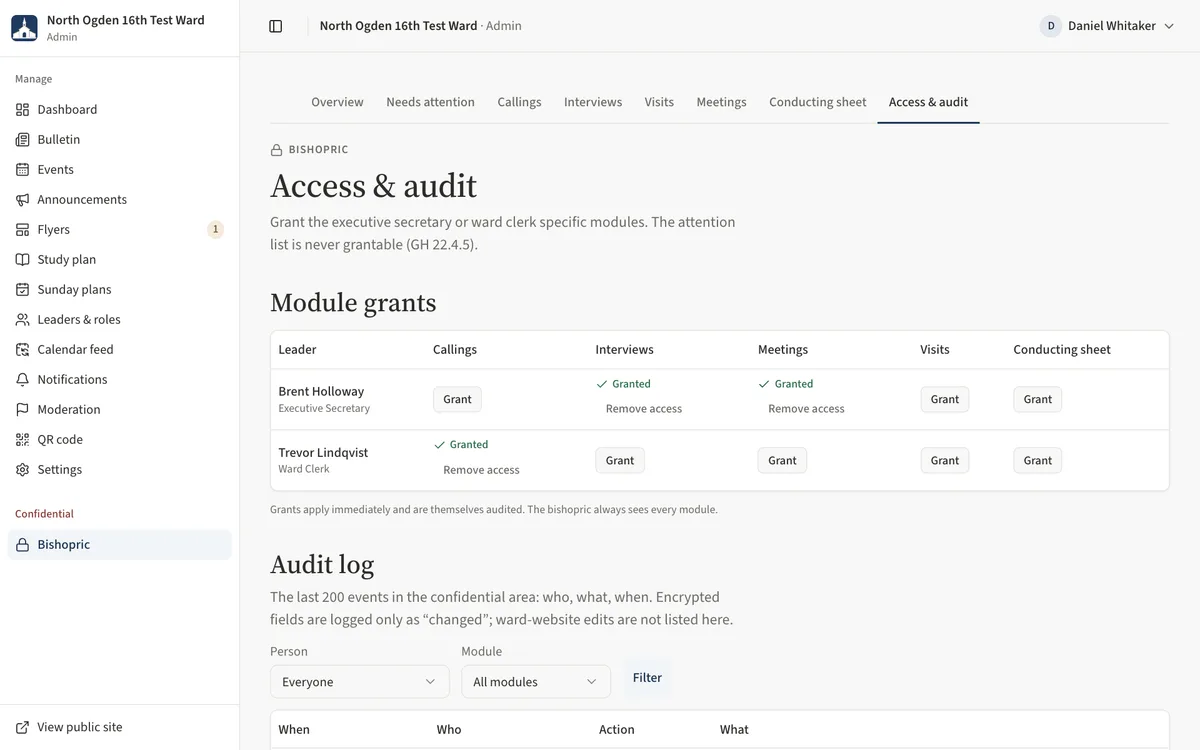
Task: Grant Visits access to Trevor Lindqvist
Action: tap(945, 461)
